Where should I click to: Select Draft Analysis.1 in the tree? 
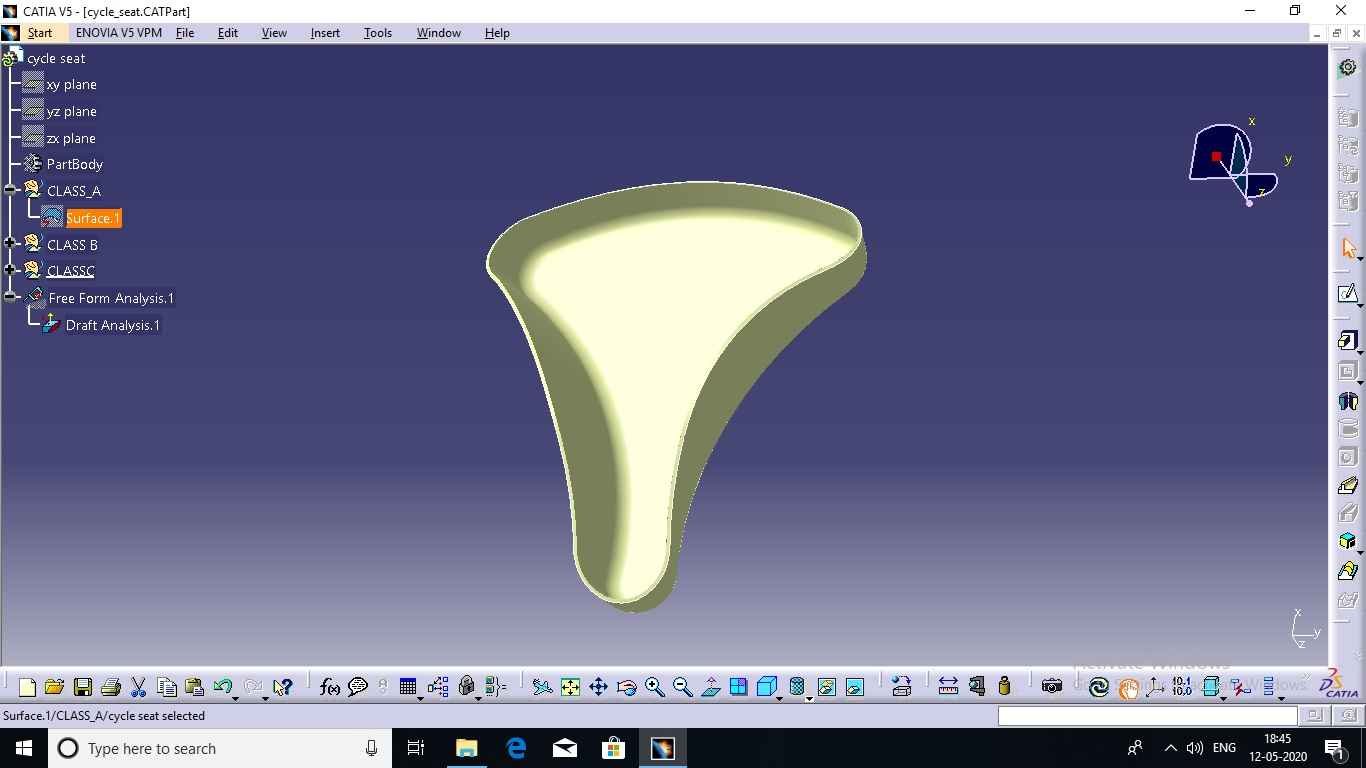click(x=112, y=325)
